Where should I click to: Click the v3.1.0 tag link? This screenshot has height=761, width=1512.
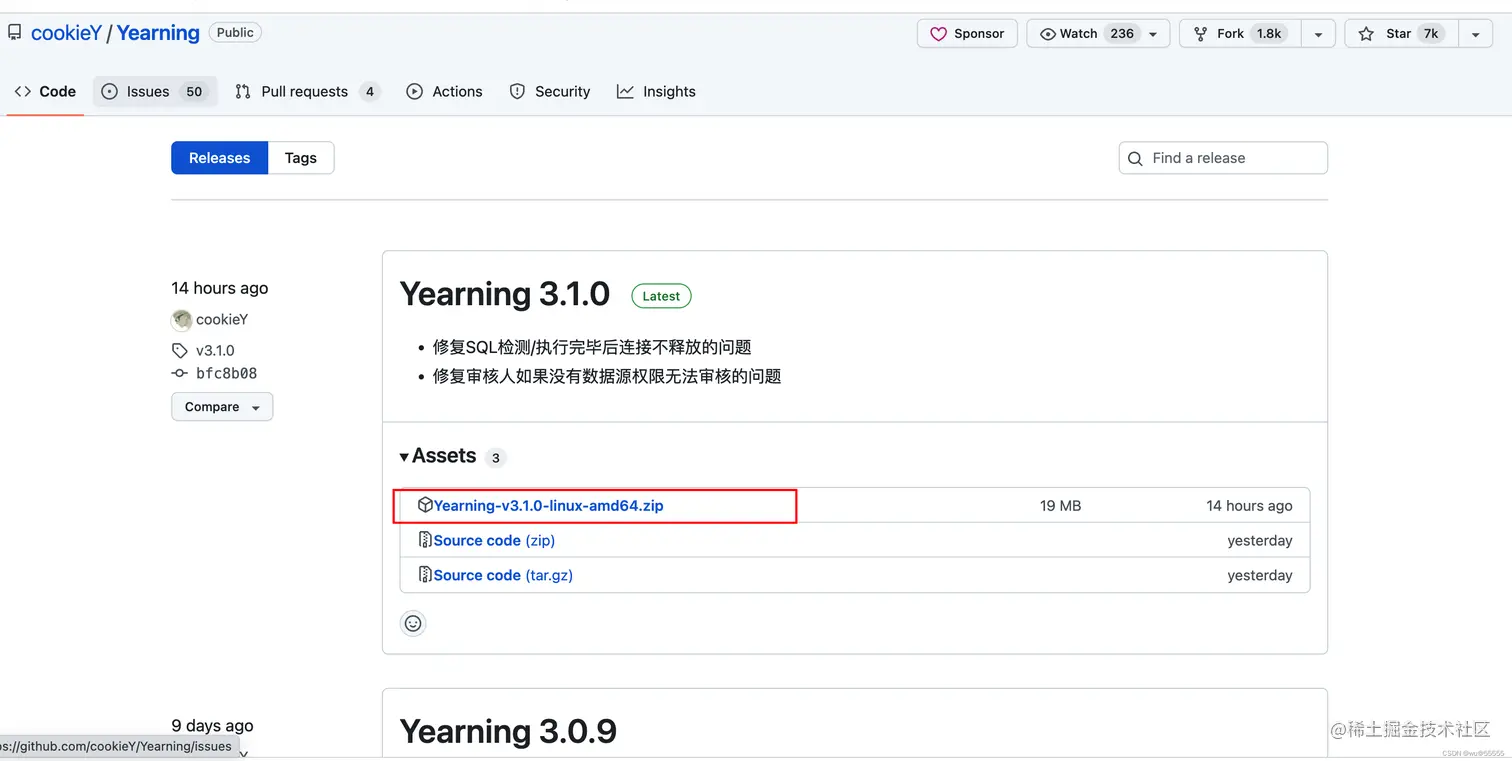point(215,351)
